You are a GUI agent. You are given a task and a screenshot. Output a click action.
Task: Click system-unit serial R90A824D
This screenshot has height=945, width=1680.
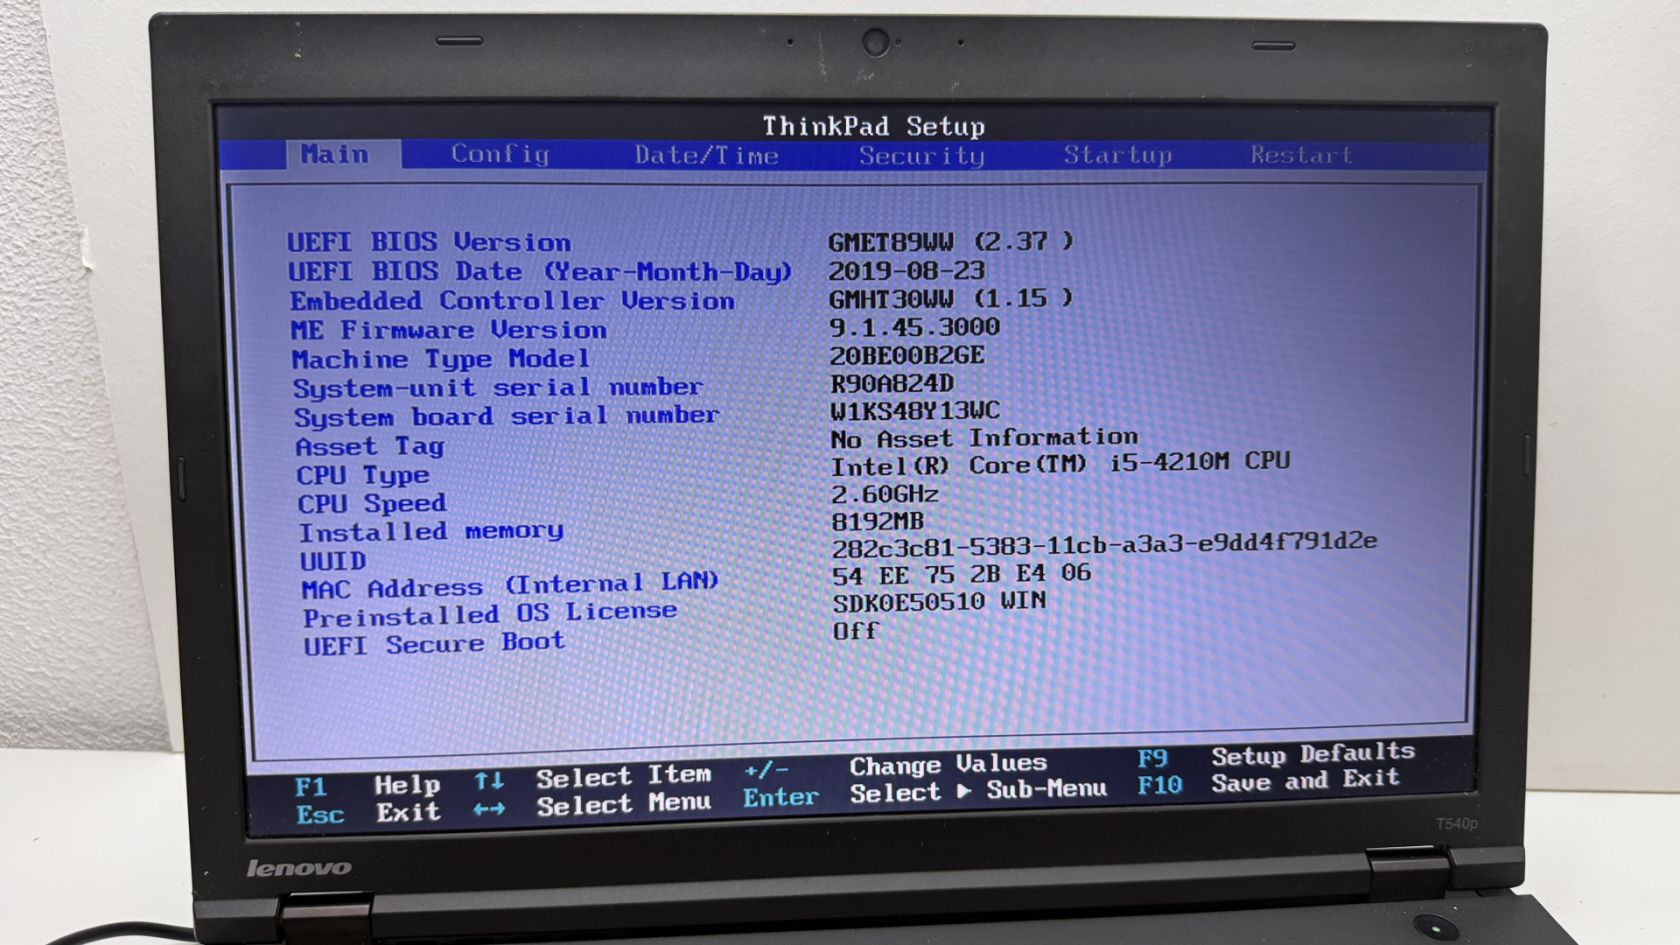(x=892, y=383)
